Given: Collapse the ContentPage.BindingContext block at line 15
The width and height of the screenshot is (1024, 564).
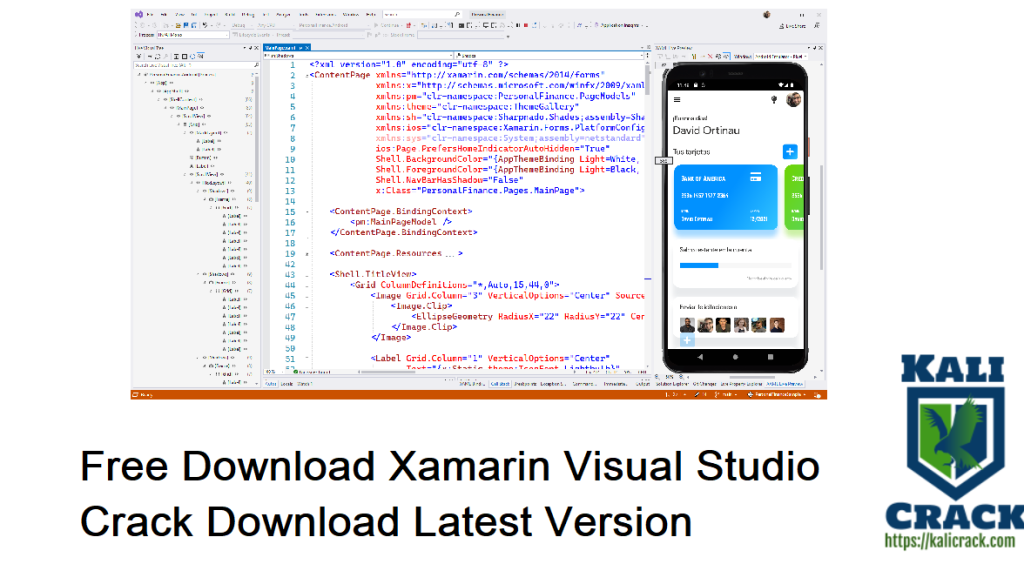Looking at the screenshot, I should tap(307, 212).
